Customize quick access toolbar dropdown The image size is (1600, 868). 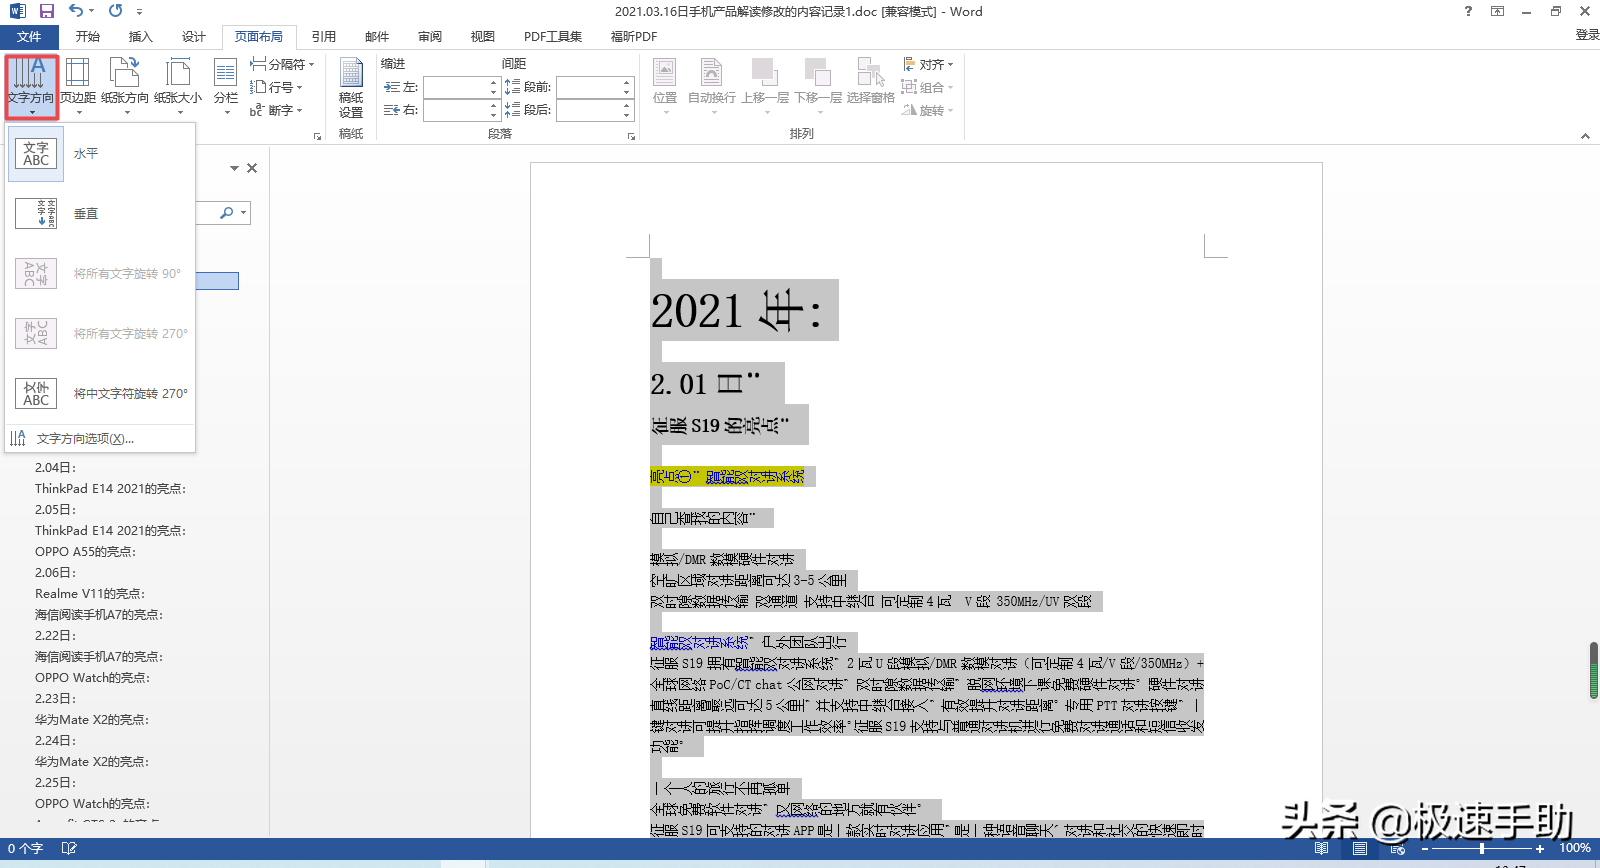(139, 12)
